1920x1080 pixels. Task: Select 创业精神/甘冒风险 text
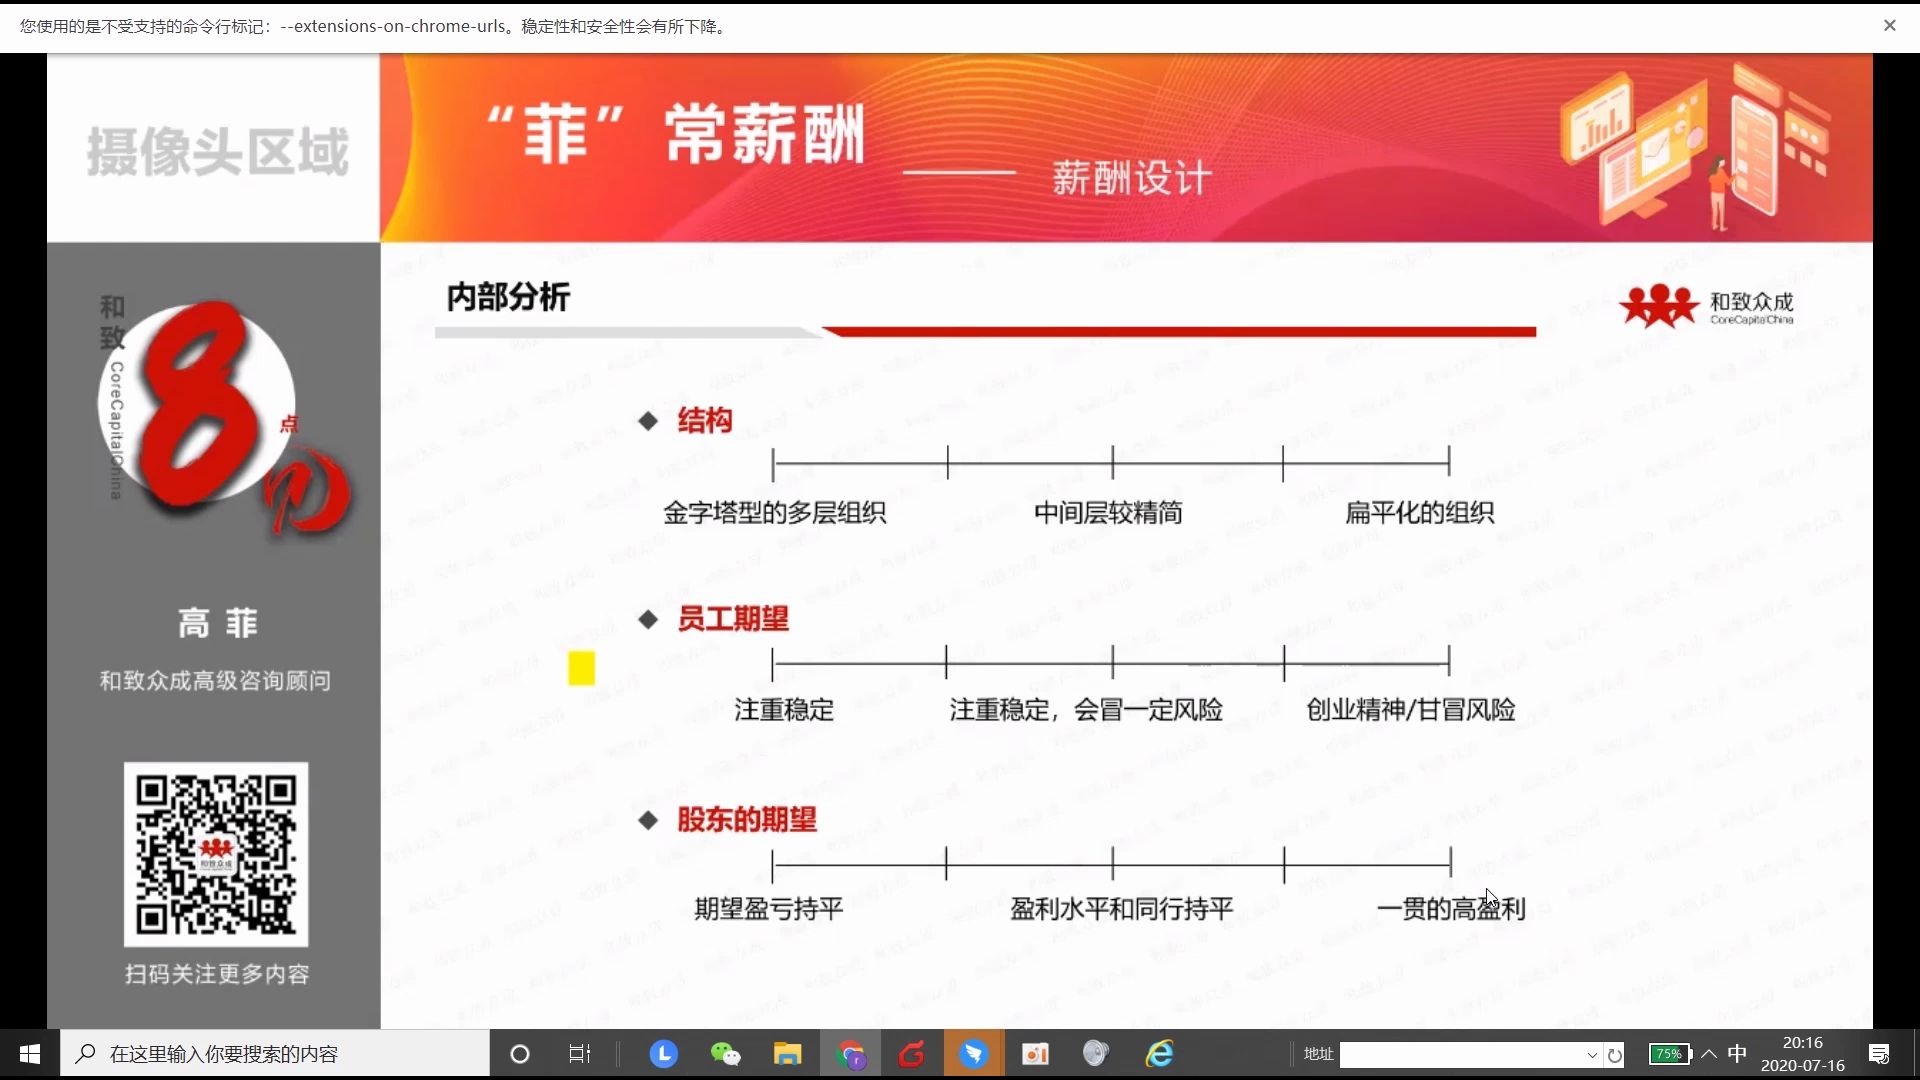click(x=1411, y=710)
